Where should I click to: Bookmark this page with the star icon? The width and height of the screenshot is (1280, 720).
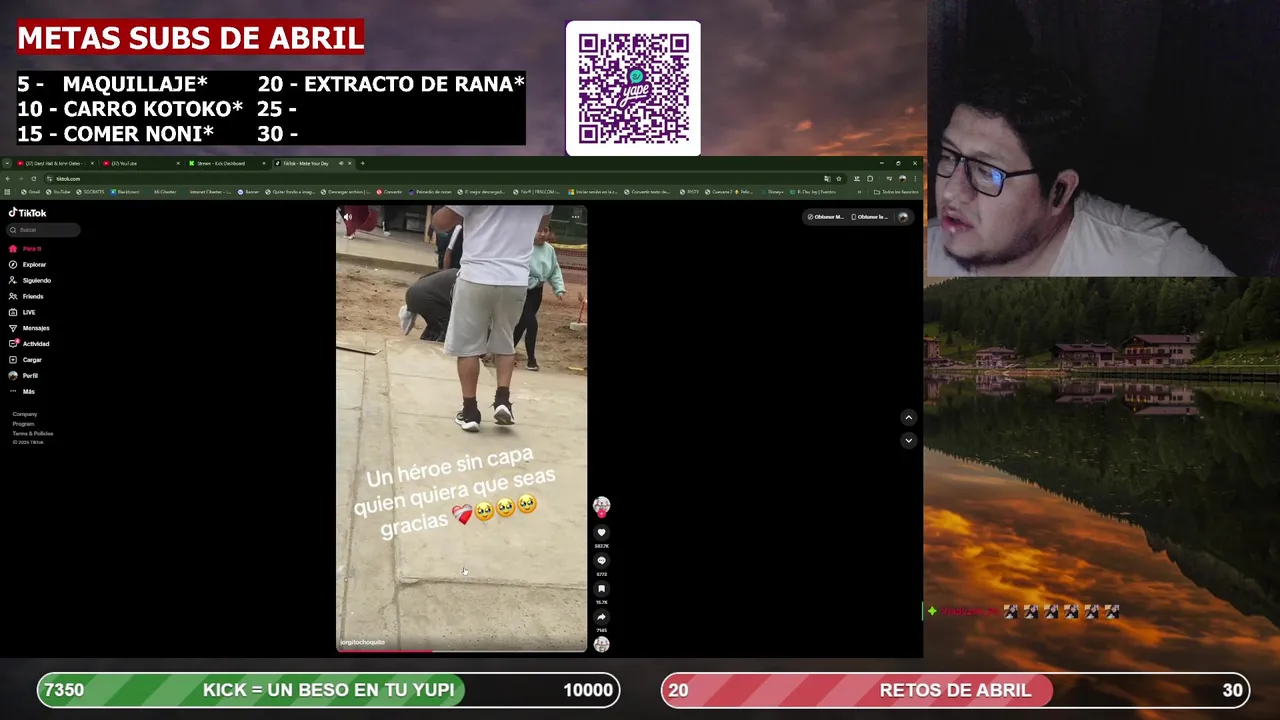(838, 179)
